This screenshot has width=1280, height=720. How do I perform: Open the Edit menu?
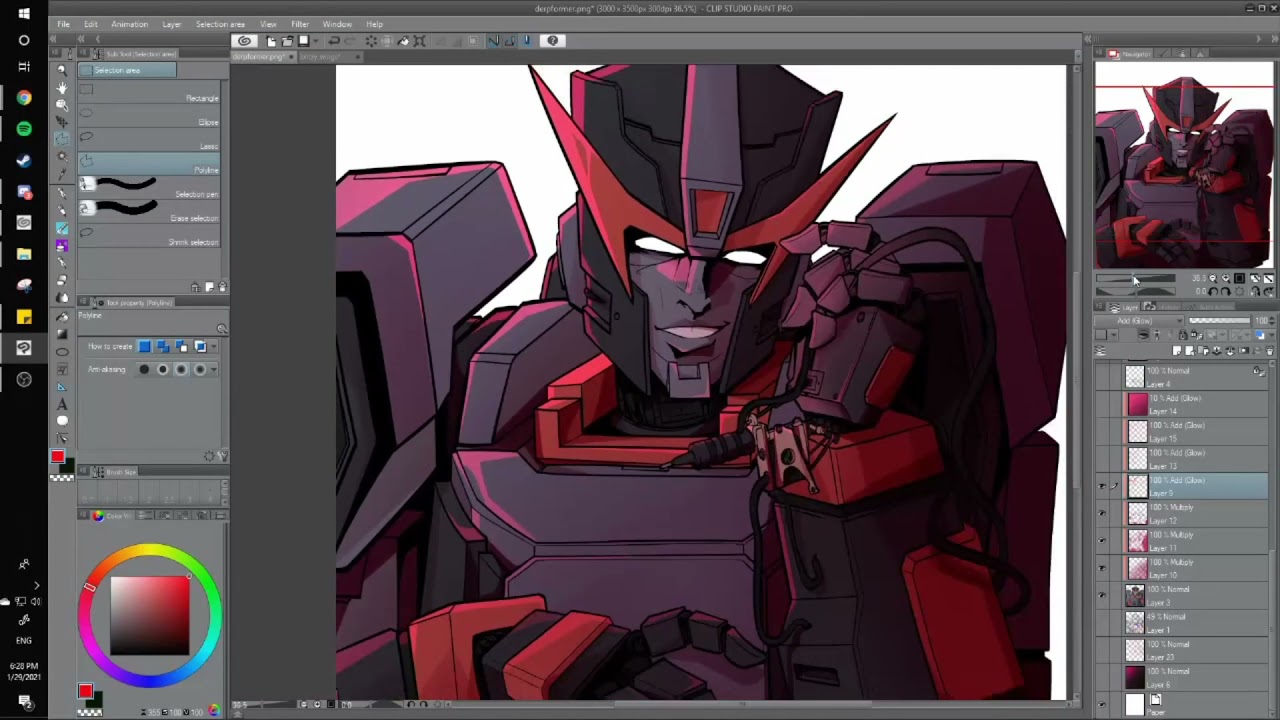[x=91, y=24]
